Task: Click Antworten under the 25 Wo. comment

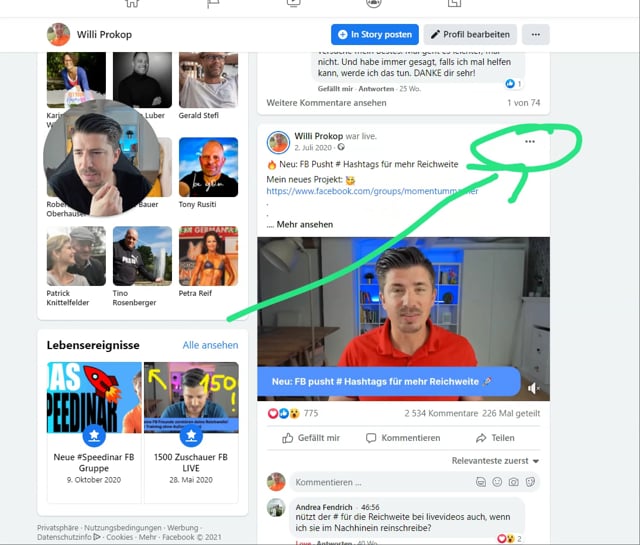Action: coord(376,89)
